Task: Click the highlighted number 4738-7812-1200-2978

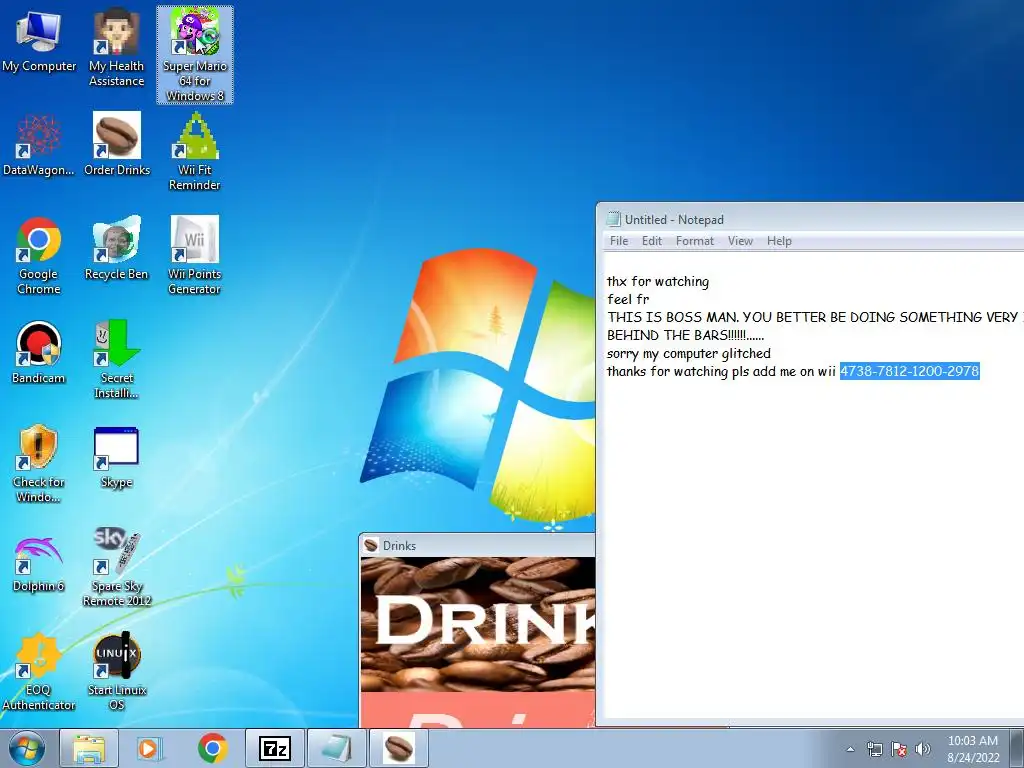Action: 910,371
